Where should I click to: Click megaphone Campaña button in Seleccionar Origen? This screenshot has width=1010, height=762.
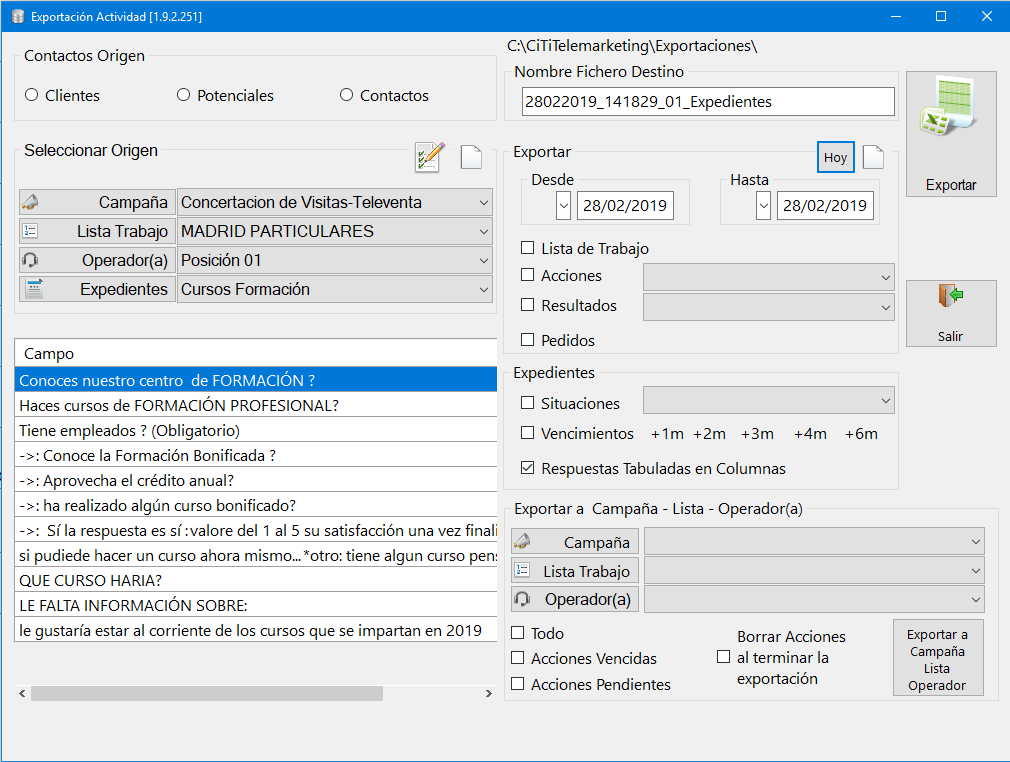pyautogui.click(x=97, y=202)
